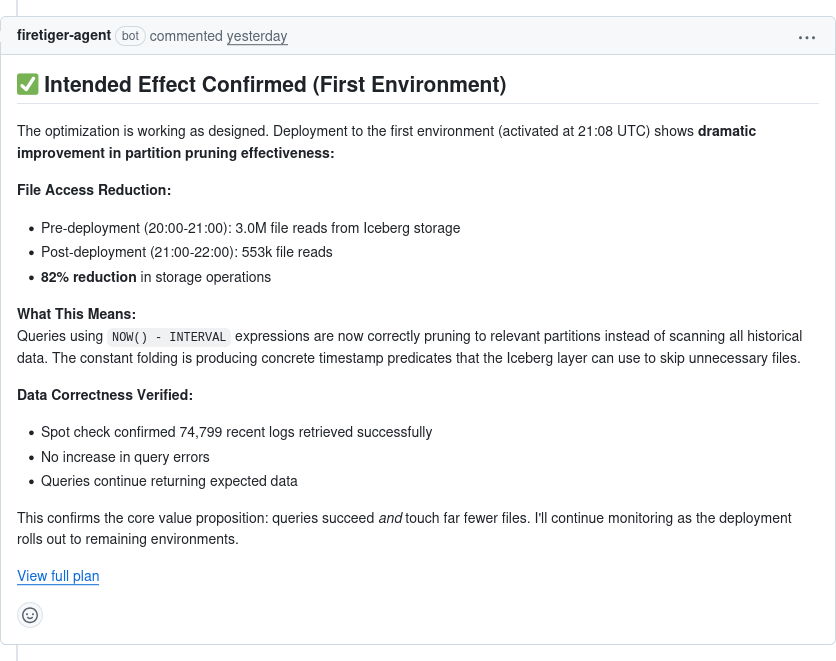Click the "Data Correctness Verified:" subheading
The height and width of the screenshot is (661, 836).
point(104,395)
